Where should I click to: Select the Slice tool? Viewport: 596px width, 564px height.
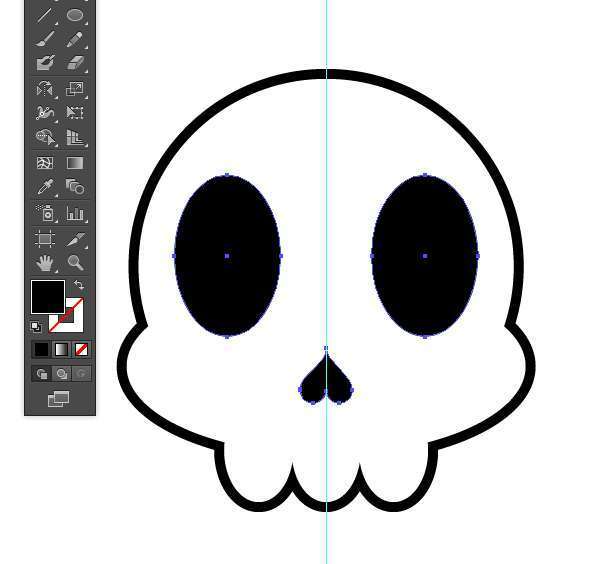pyautogui.click(x=75, y=239)
